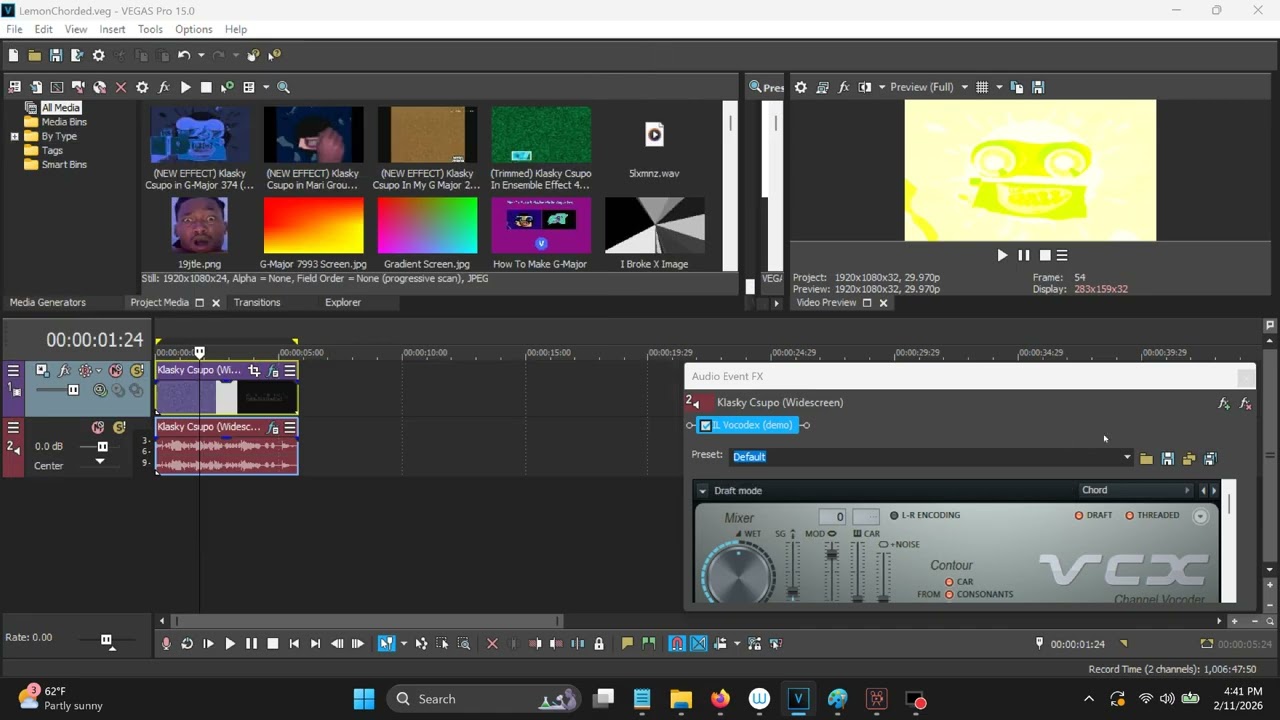Viewport: 1280px width, 720px height.
Task: Open the preview overlays dropdown arrow
Action: [x=999, y=87]
